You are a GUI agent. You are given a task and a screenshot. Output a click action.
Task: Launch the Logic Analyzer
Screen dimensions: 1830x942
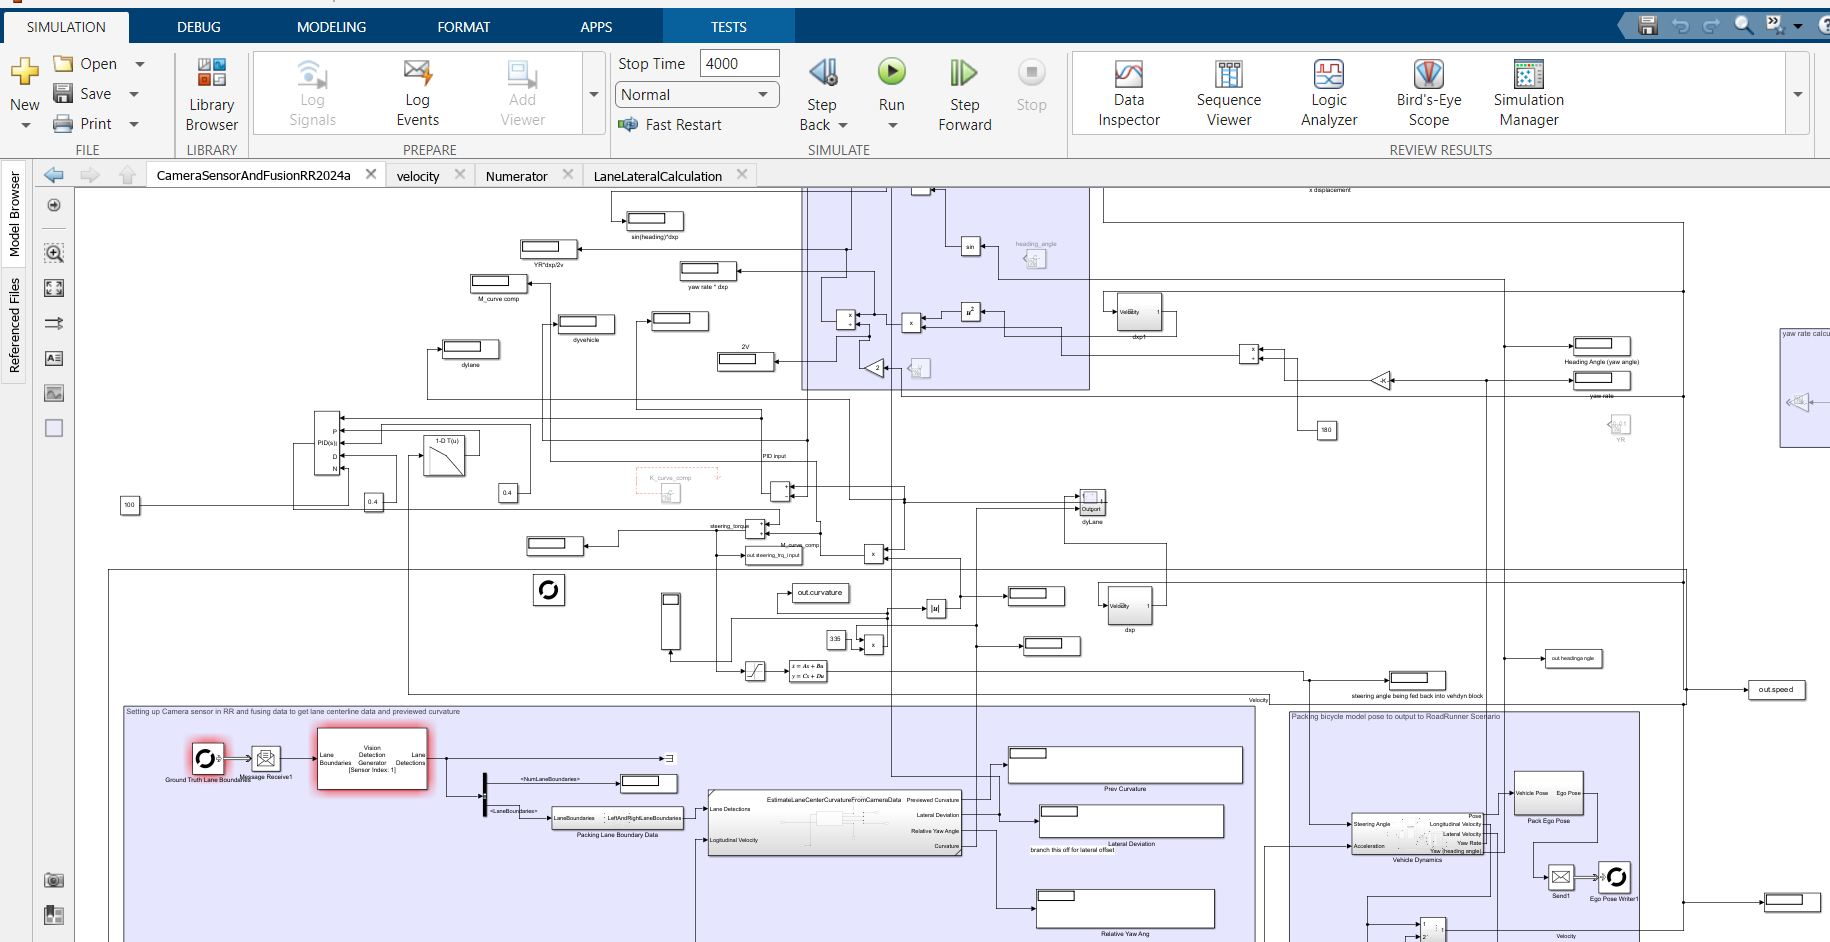1329,93
